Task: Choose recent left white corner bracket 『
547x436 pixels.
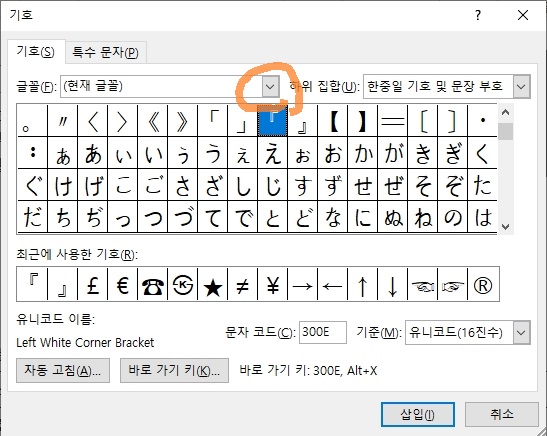Action: point(32,284)
